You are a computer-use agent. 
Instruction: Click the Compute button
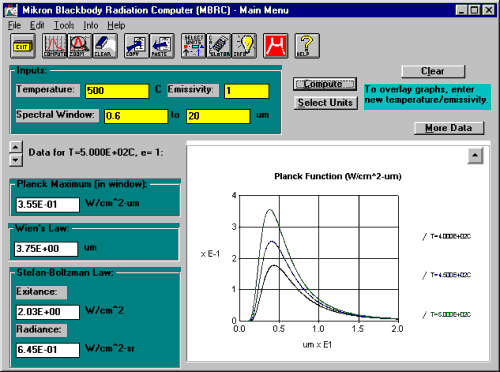[325, 84]
